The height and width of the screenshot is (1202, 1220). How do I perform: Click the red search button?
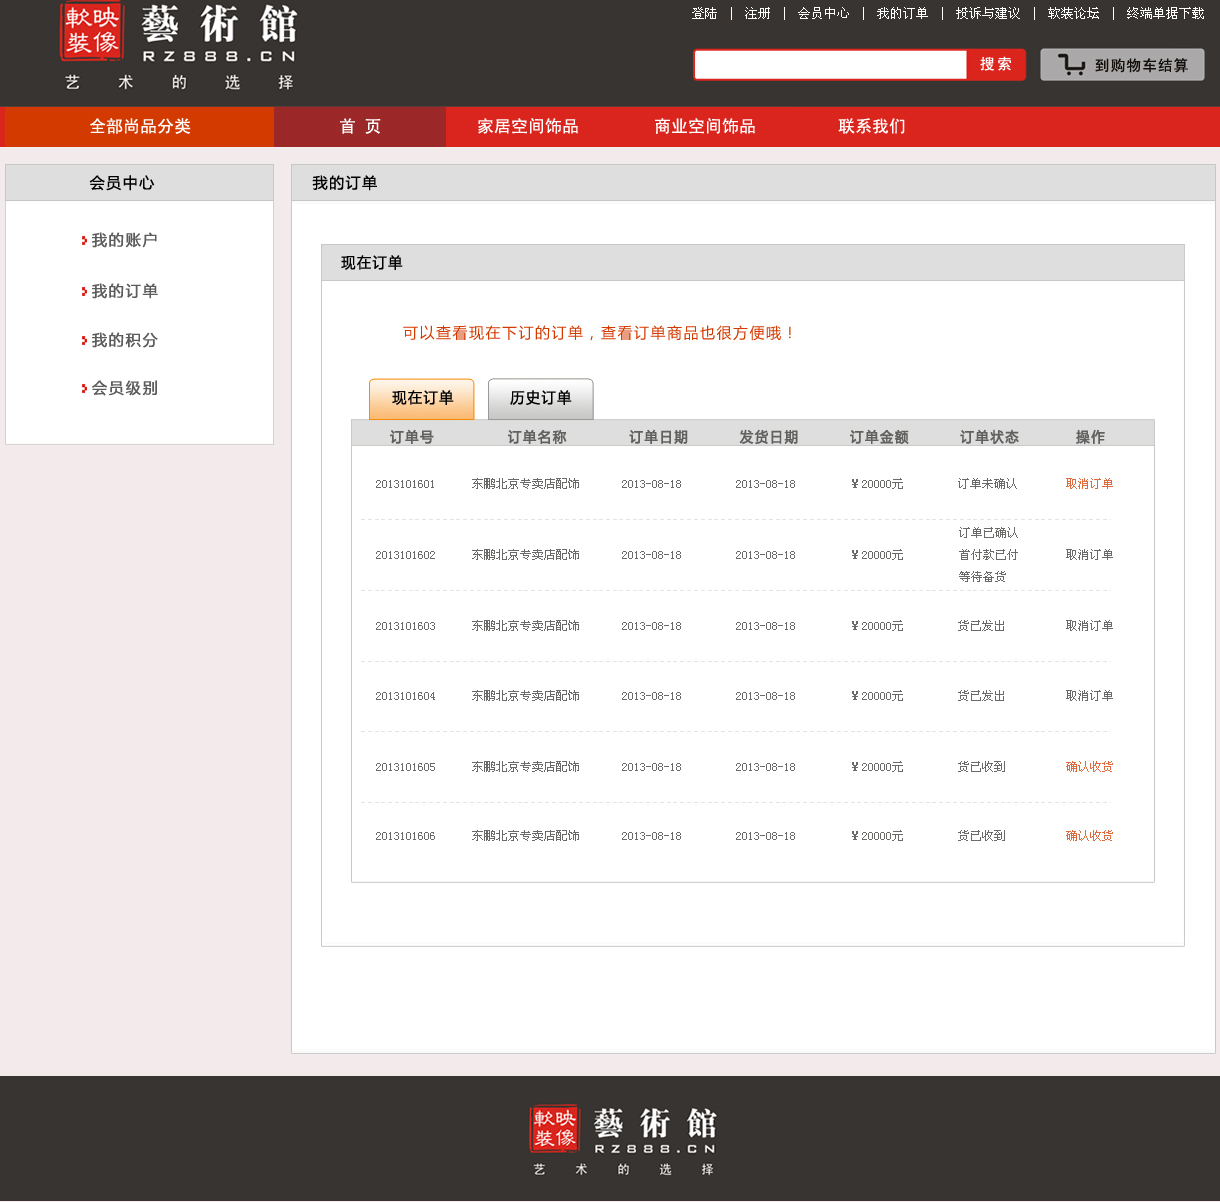click(x=995, y=65)
